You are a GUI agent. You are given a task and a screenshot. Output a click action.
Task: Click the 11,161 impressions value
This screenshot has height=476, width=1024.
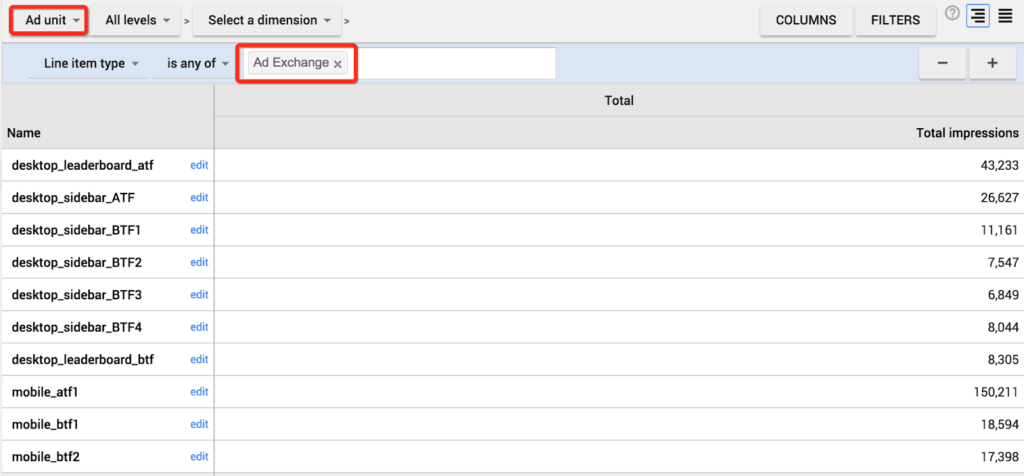click(x=1000, y=230)
